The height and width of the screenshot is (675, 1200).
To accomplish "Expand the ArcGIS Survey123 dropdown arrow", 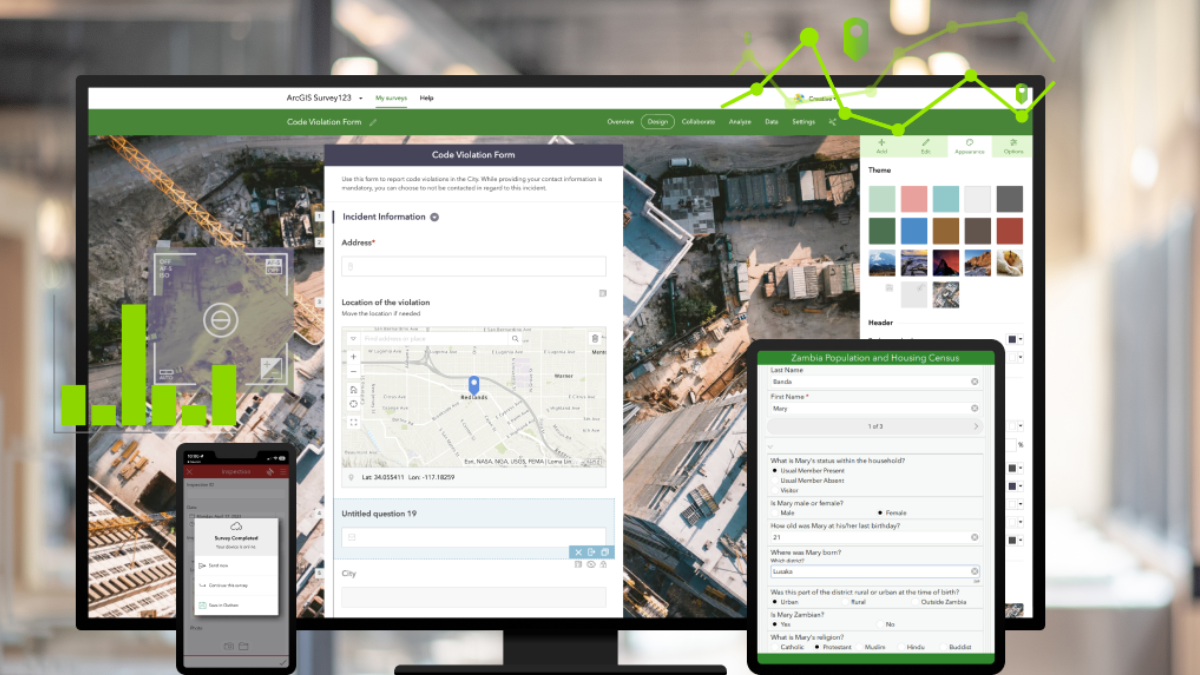I will (360, 99).
